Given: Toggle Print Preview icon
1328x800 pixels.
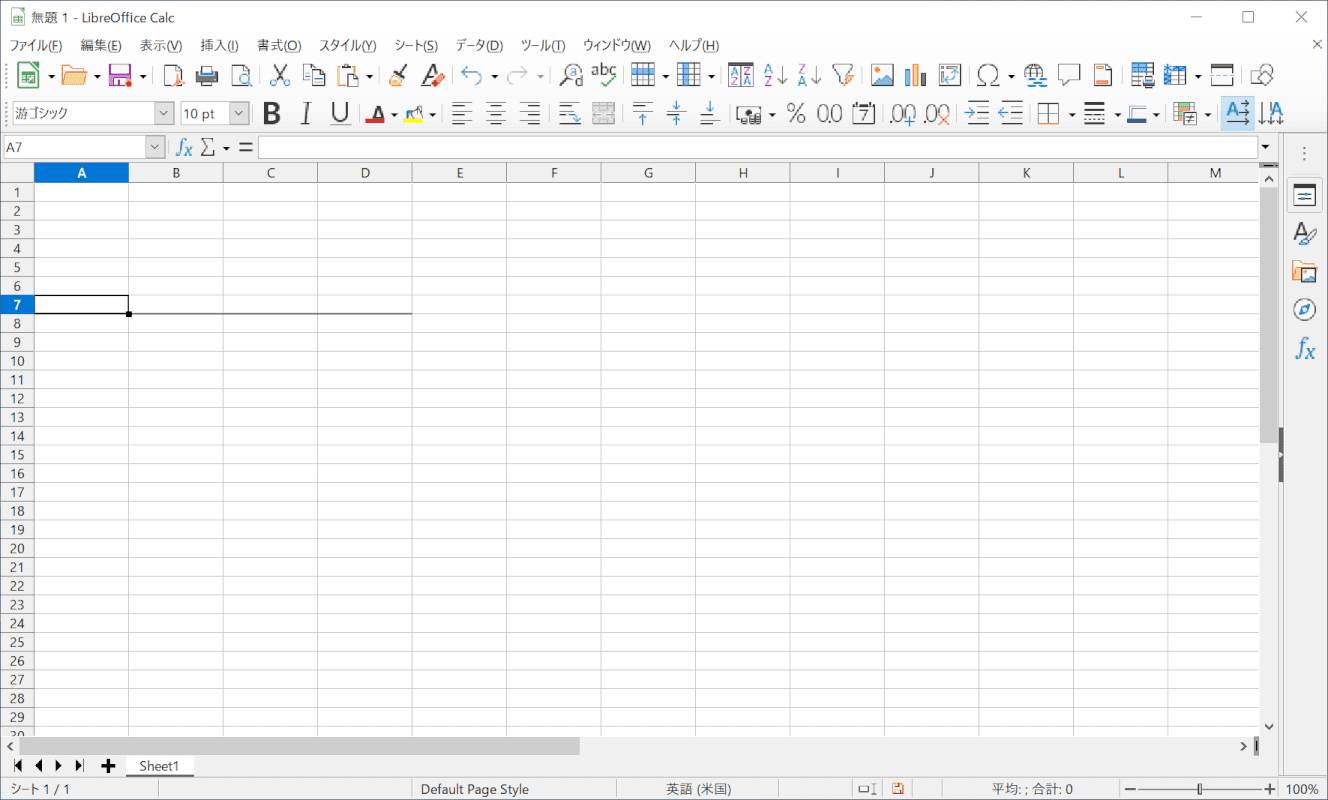Looking at the screenshot, I should coord(241,75).
